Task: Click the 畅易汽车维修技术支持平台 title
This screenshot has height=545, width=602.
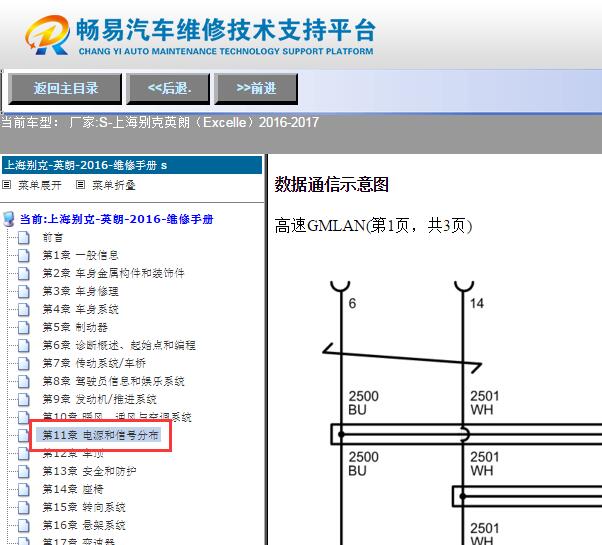Action: pyautogui.click(x=226, y=30)
